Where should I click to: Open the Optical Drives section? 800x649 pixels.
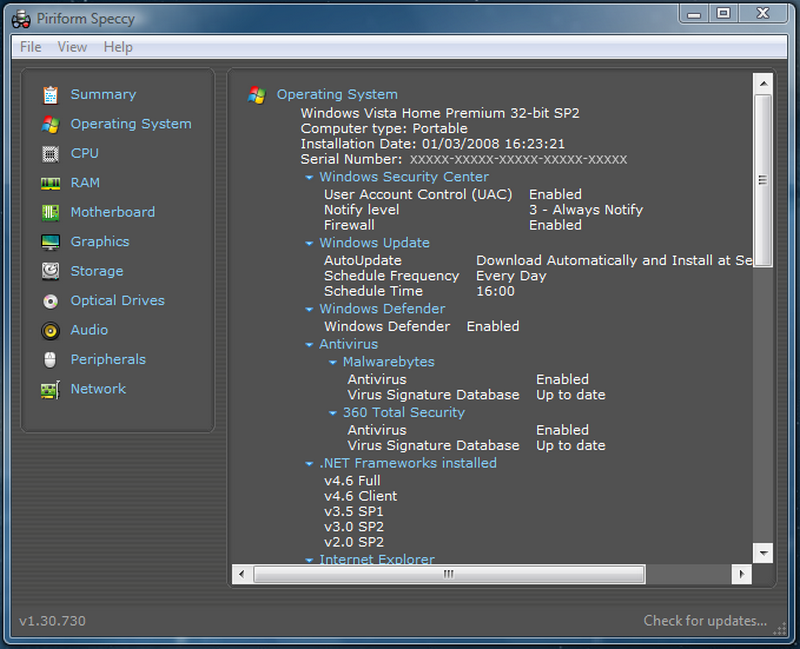click(118, 301)
